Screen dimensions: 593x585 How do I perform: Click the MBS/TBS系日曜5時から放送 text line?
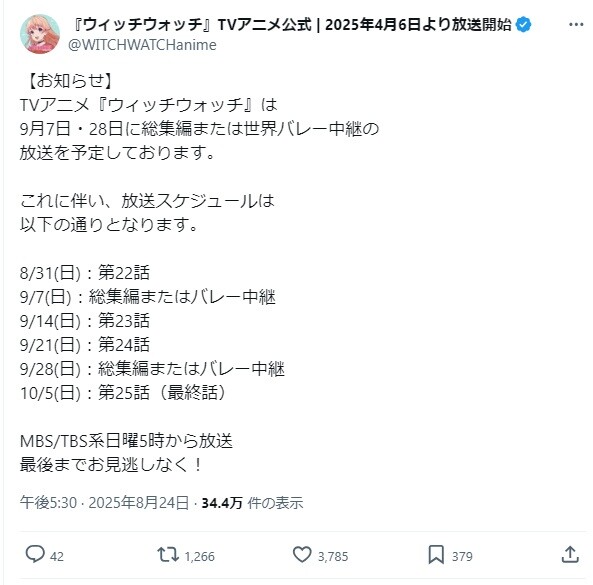(126, 441)
